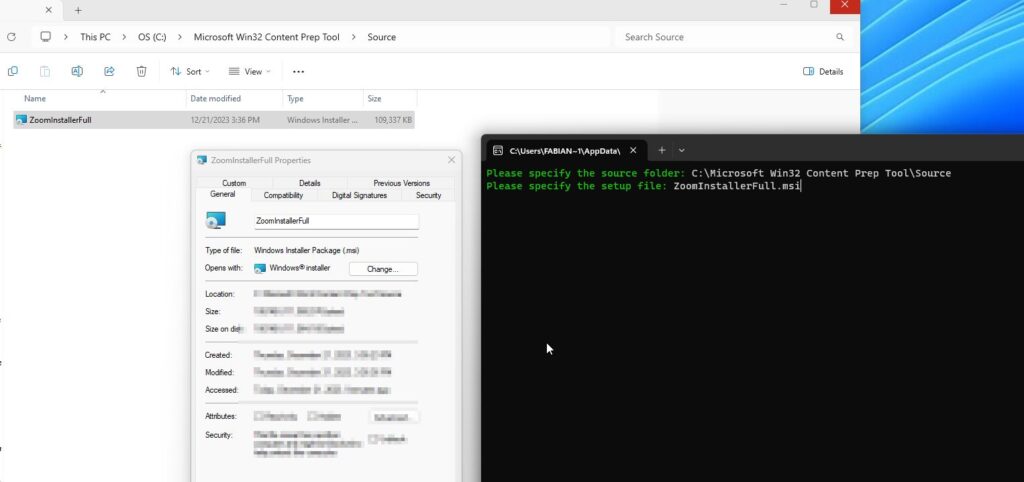This screenshot has height=482, width=1024.
Task: Refresh the Explorer folder view
Action: 11,37
